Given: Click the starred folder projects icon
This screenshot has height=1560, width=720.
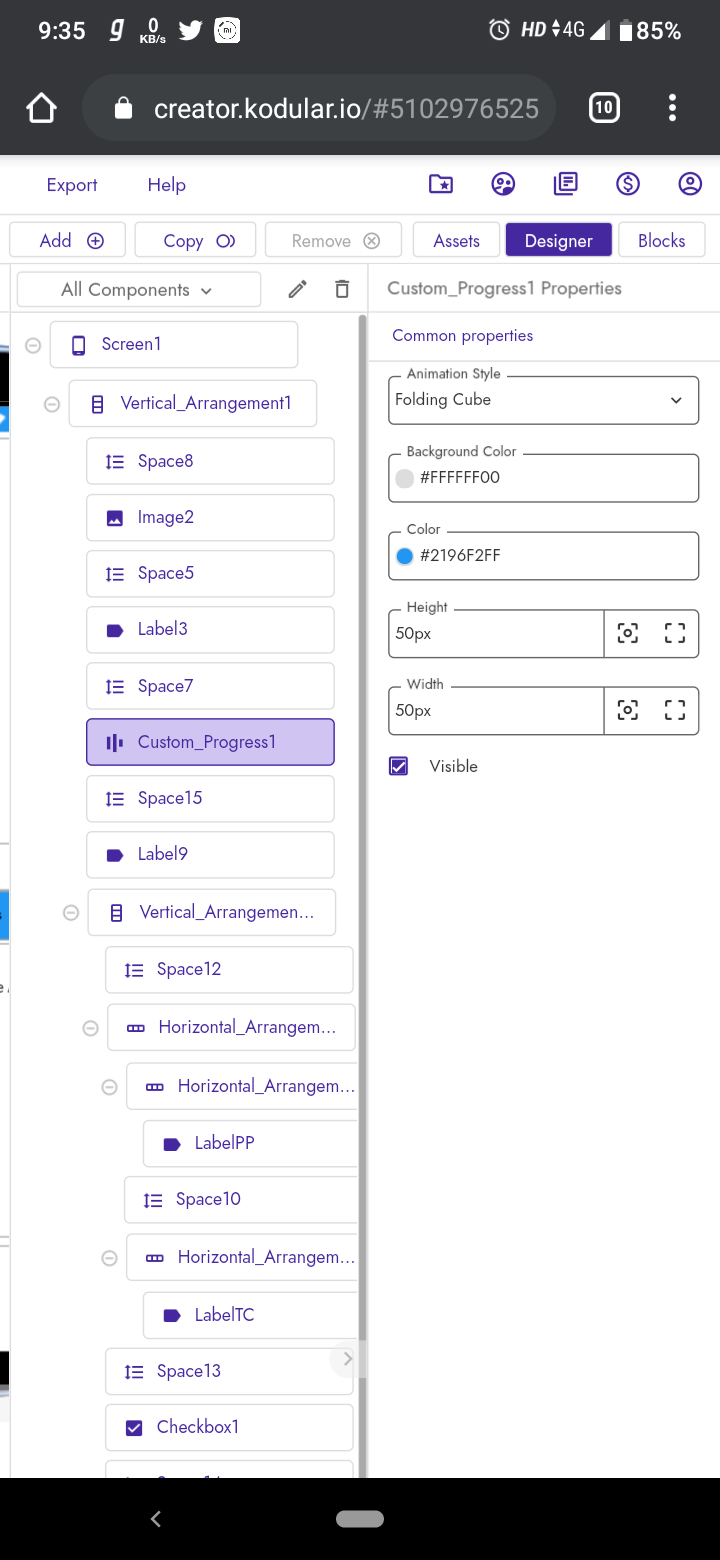Looking at the screenshot, I should click(x=440, y=184).
